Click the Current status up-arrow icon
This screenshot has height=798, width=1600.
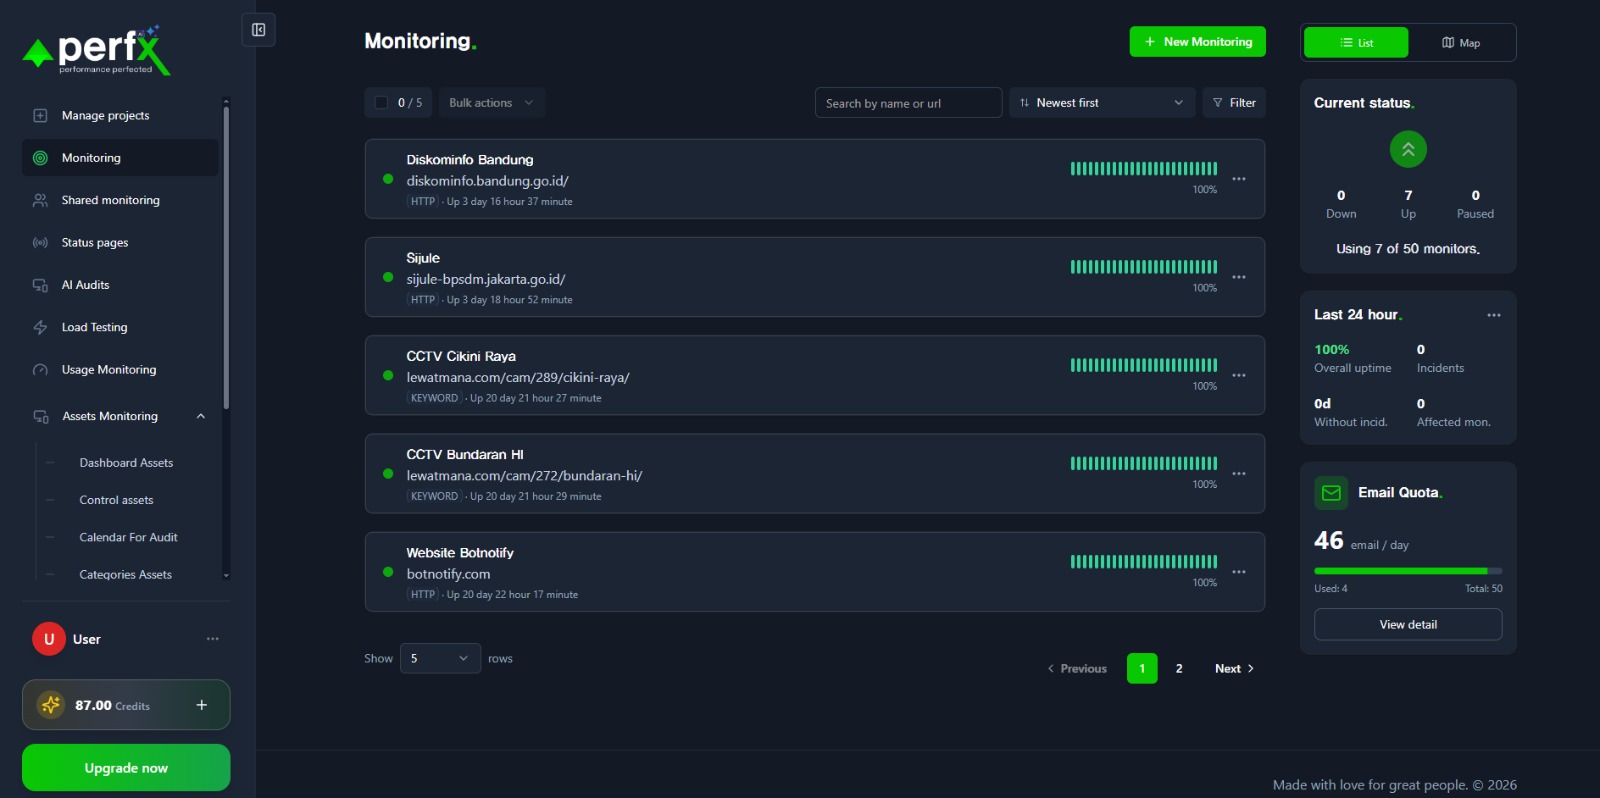point(1408,149)
